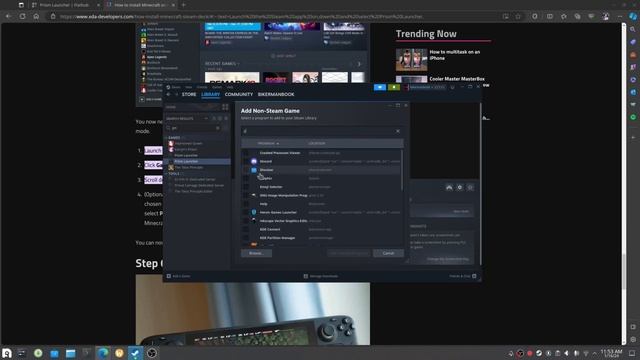This screenshot has height=360, width=640.
Task: Clear the program search field with X
Action: pos(398,131)
